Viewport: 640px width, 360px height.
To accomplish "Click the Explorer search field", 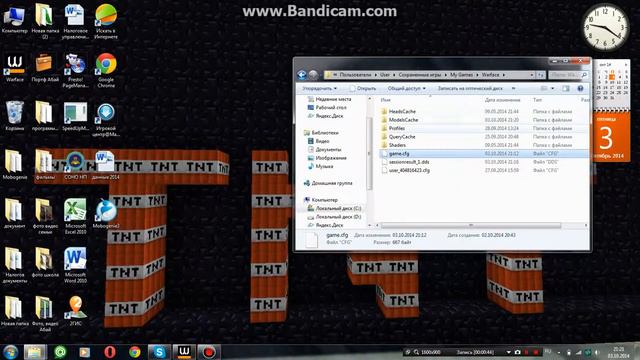I will (x=568, y=75).
